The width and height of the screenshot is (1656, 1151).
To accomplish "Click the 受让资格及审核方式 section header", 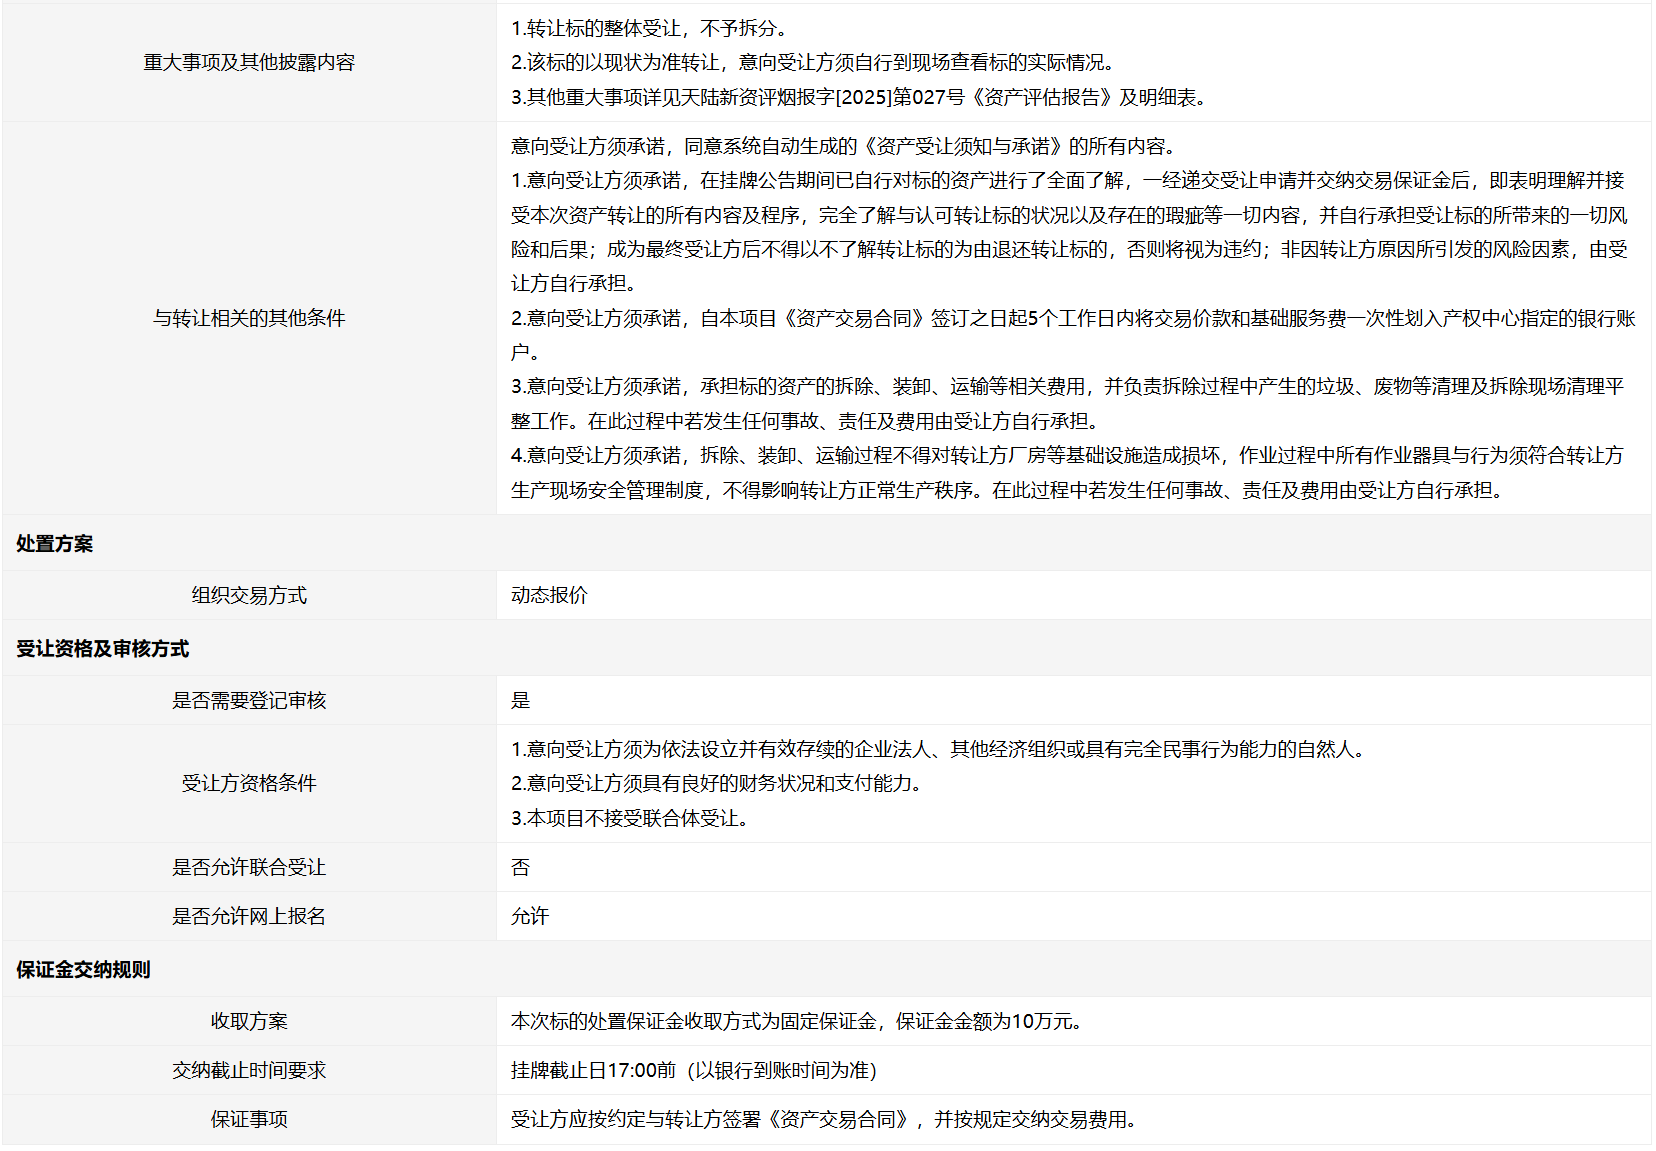I will pyautogui.click(x=102, y=648).
